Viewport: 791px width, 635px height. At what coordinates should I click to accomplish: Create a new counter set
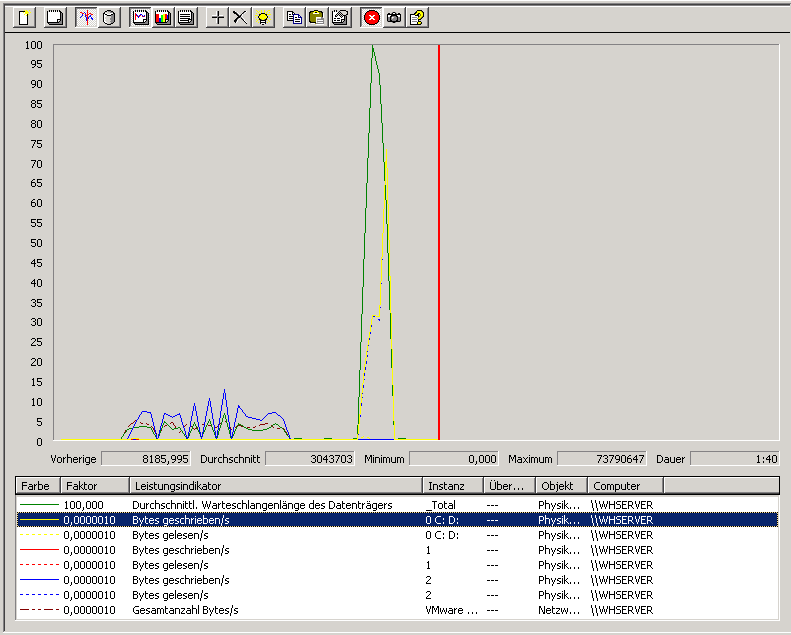click(x=24, y=18)
